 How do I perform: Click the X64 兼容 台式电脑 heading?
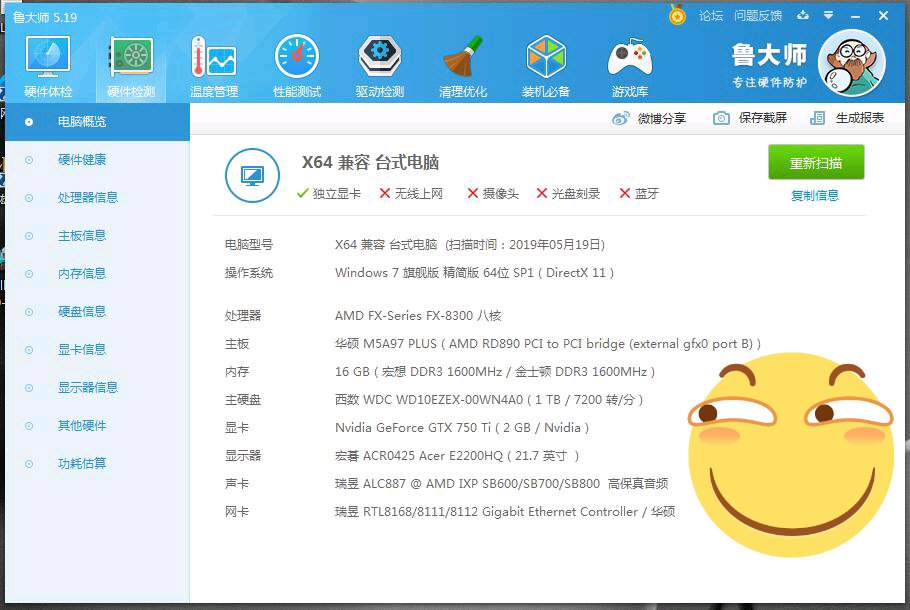(x=370, y=162)
